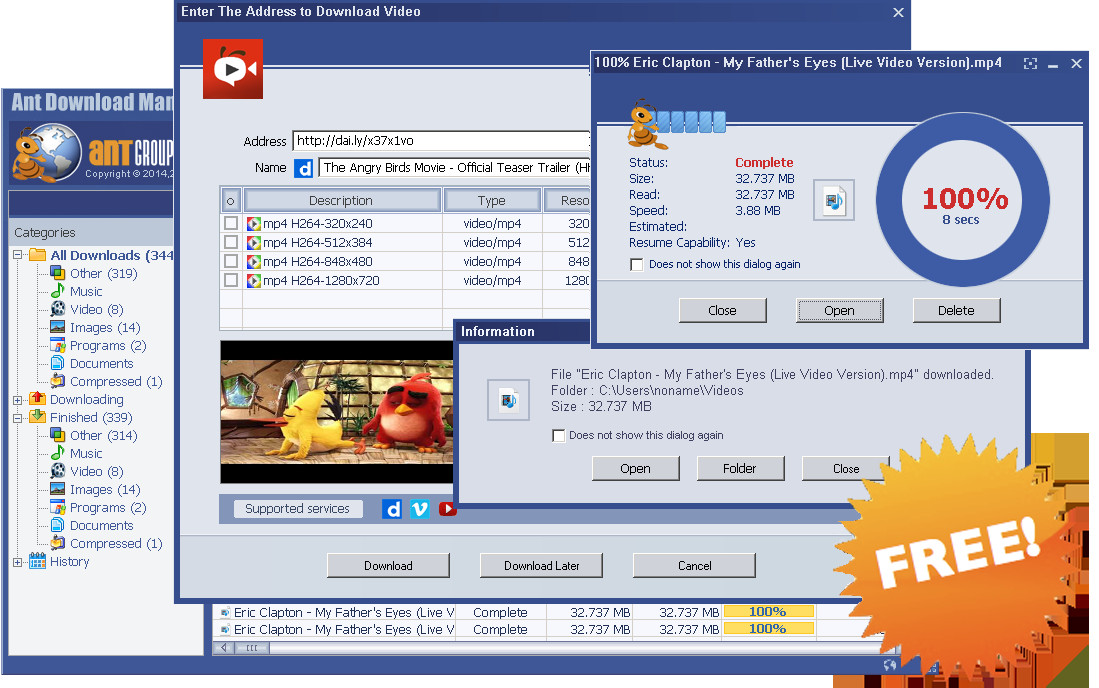Image resolution: width=1099 pixels, height=688 pixels.
Task: Select the Other (319) category icon
Action: (57, 273)
